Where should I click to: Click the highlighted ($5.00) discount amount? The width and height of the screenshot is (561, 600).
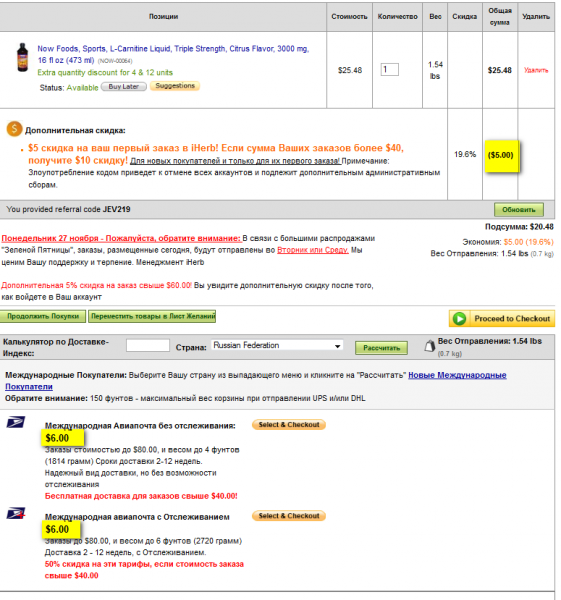500,155
